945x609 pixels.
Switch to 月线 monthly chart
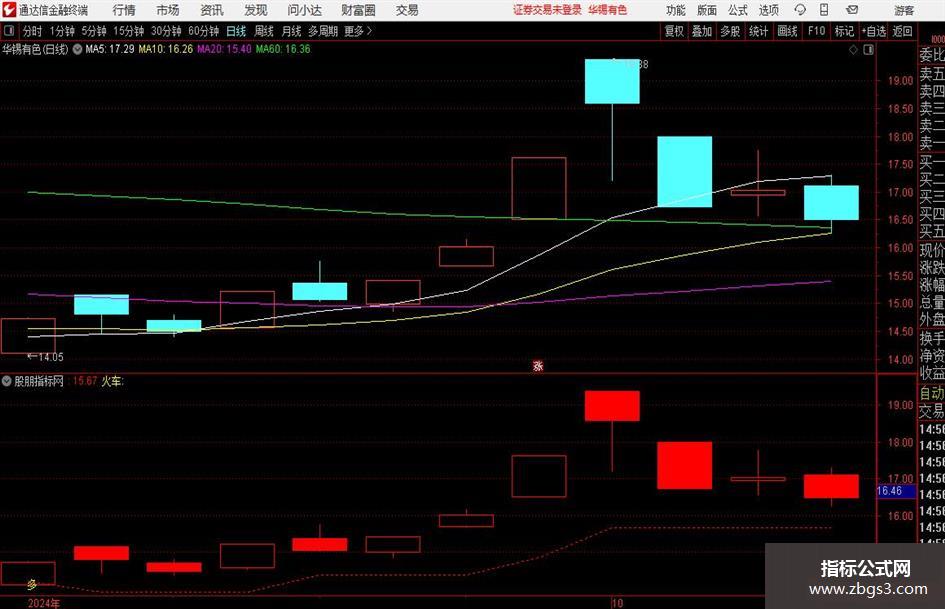click(x=291, y=31)
